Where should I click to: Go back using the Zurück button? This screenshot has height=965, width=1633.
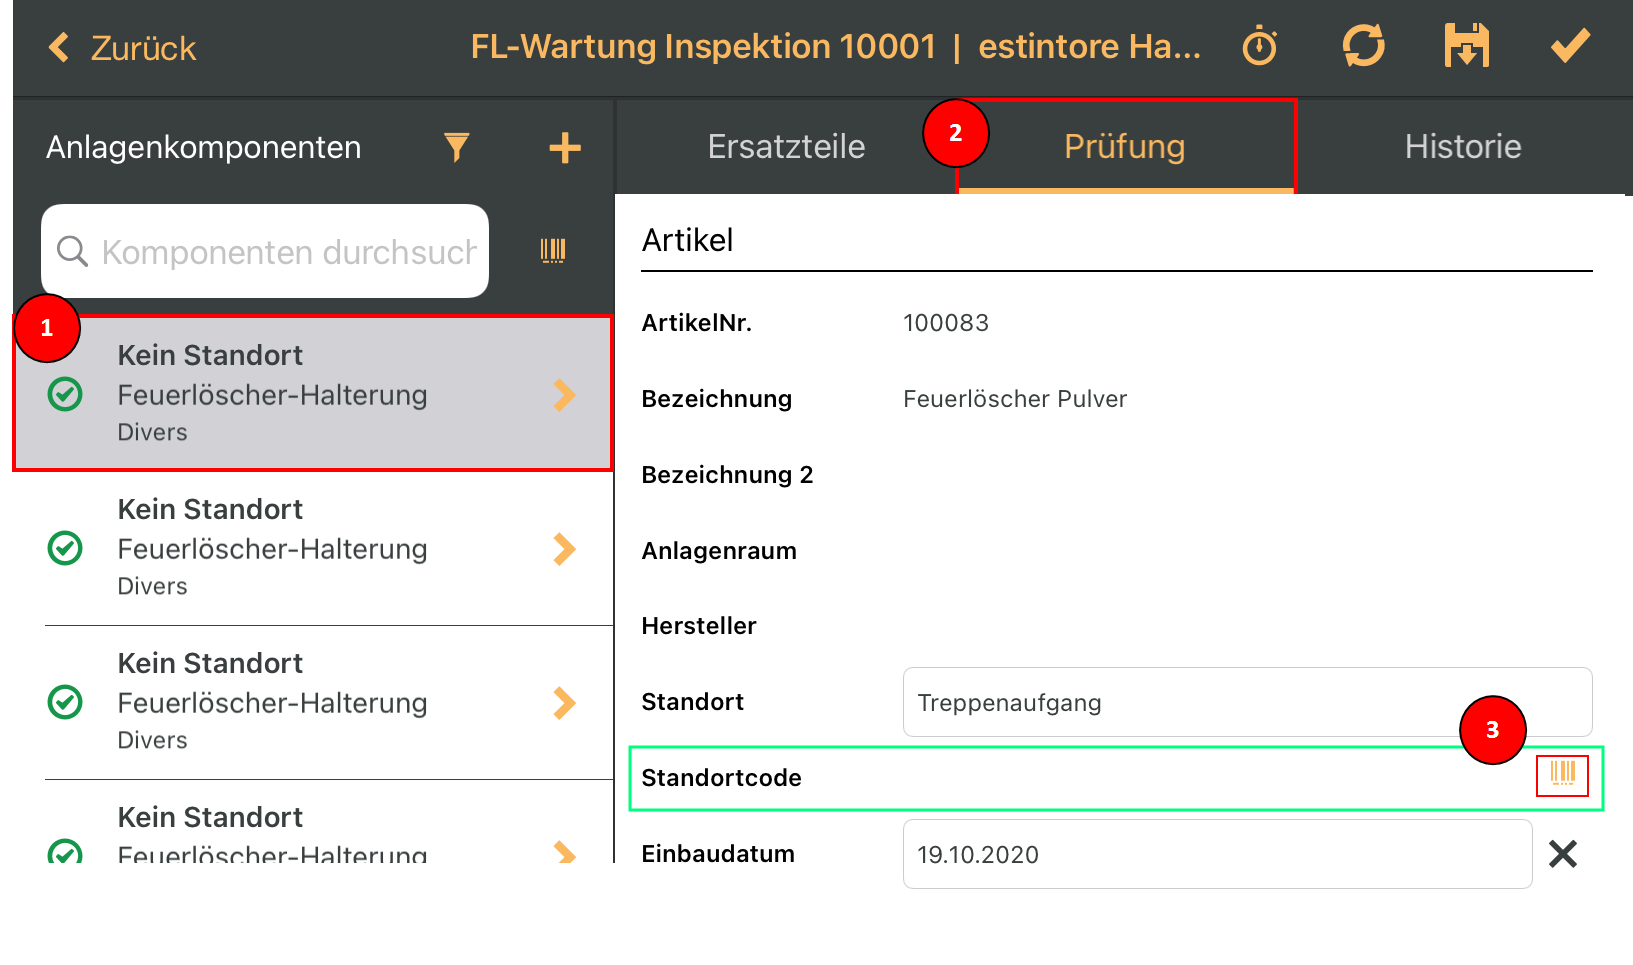pos(122,48)
